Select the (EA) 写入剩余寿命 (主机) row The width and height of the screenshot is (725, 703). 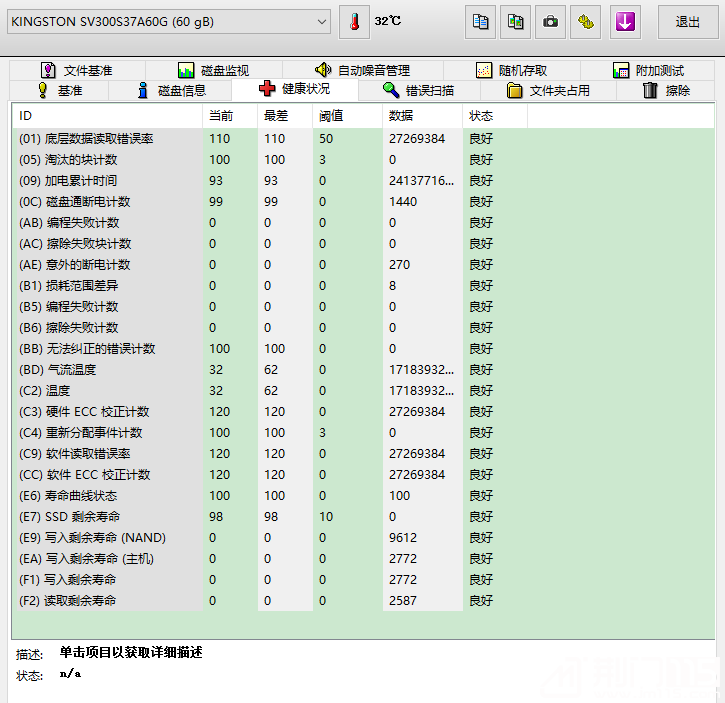click(363, 559)
